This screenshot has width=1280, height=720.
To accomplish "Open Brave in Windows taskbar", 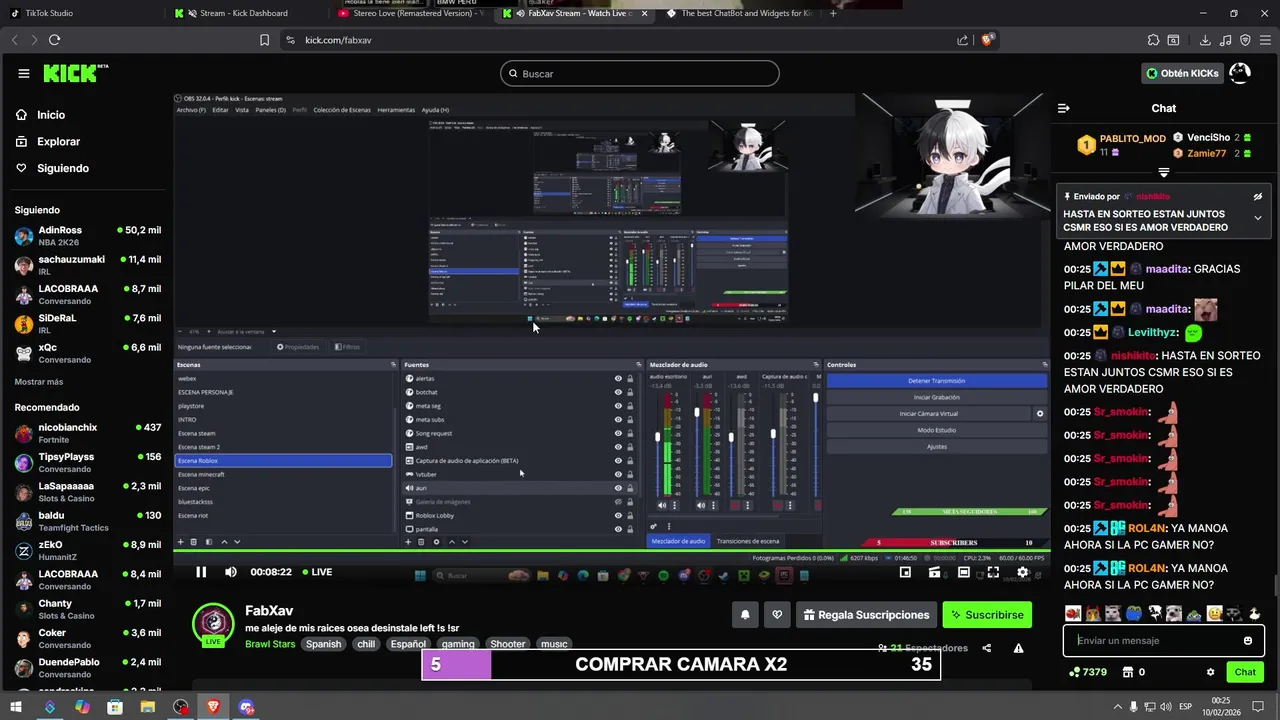I will point(213,707).
